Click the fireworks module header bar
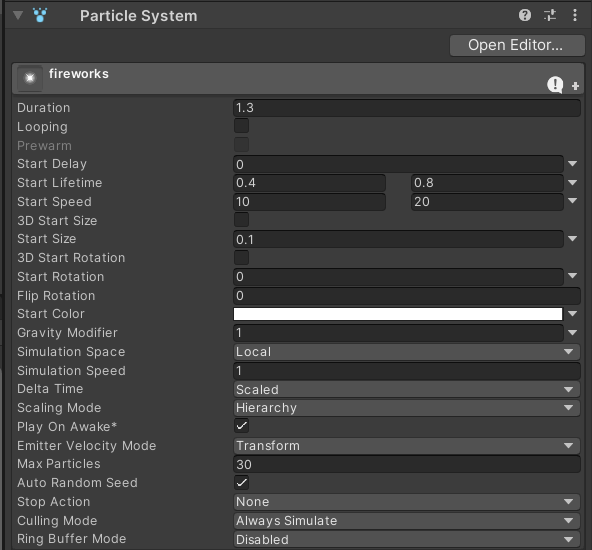This screenshot has width=592, height=550. click(x=298, y=79)
